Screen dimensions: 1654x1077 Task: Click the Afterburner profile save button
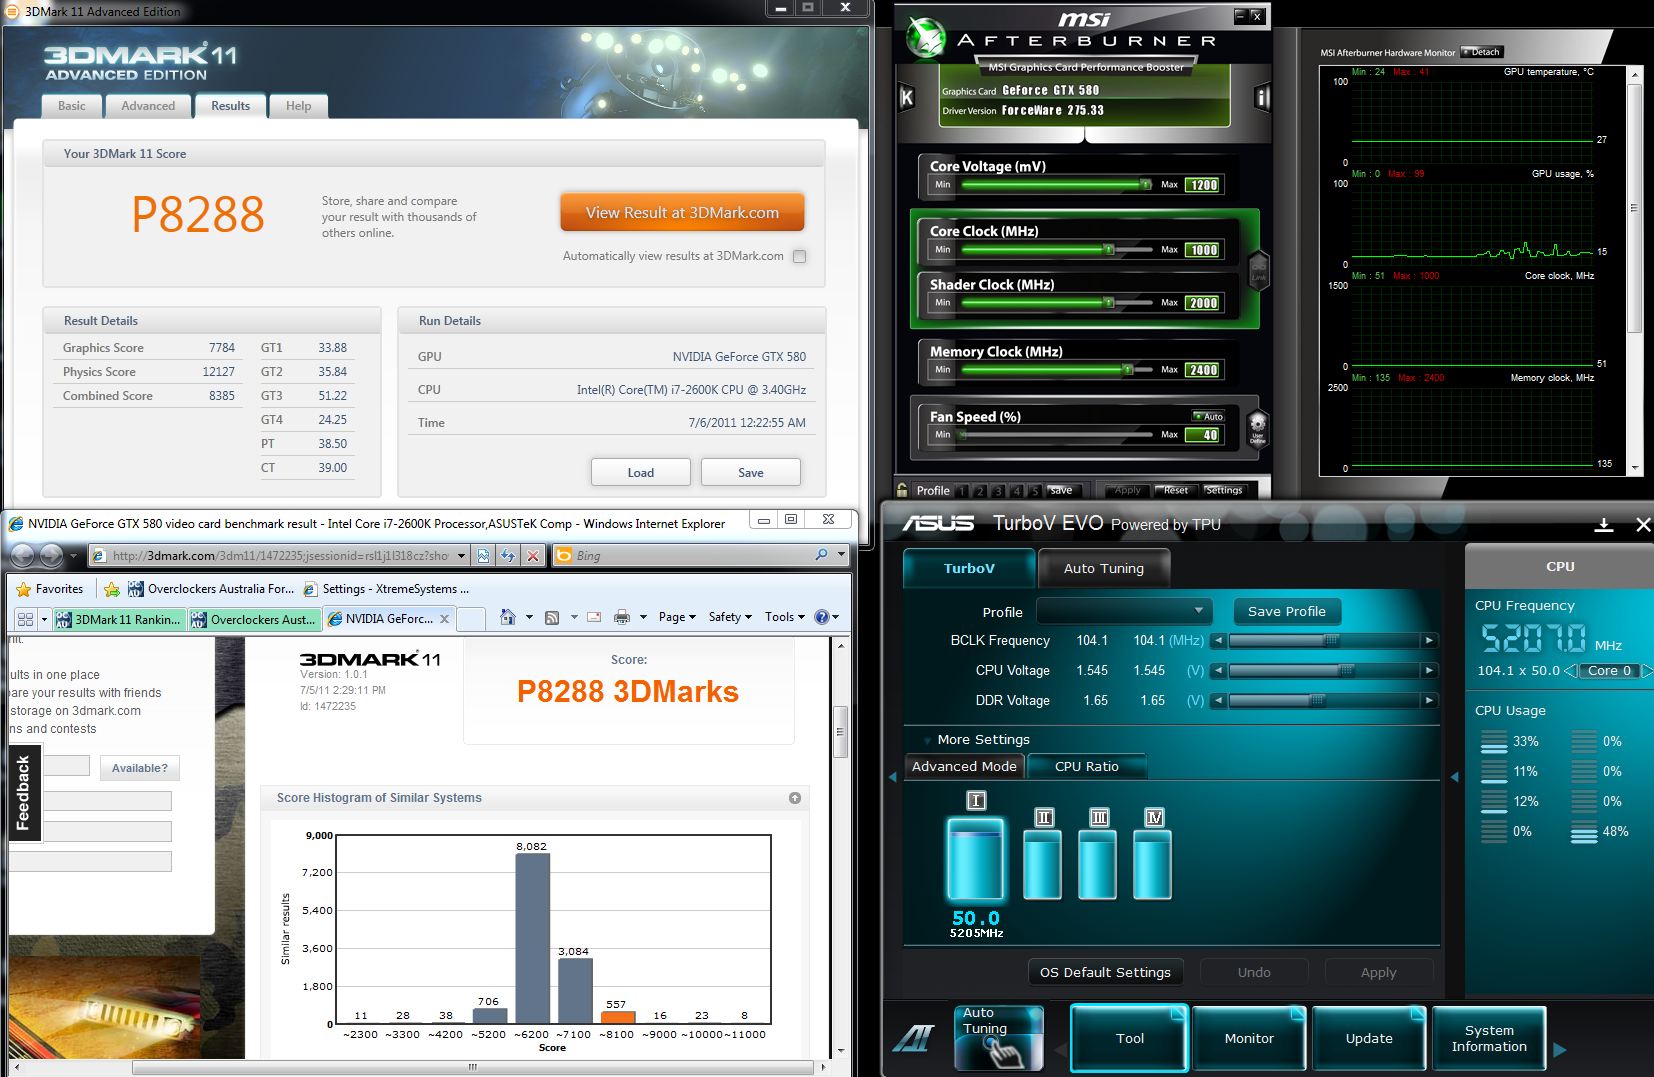(x=1061, y=490)
